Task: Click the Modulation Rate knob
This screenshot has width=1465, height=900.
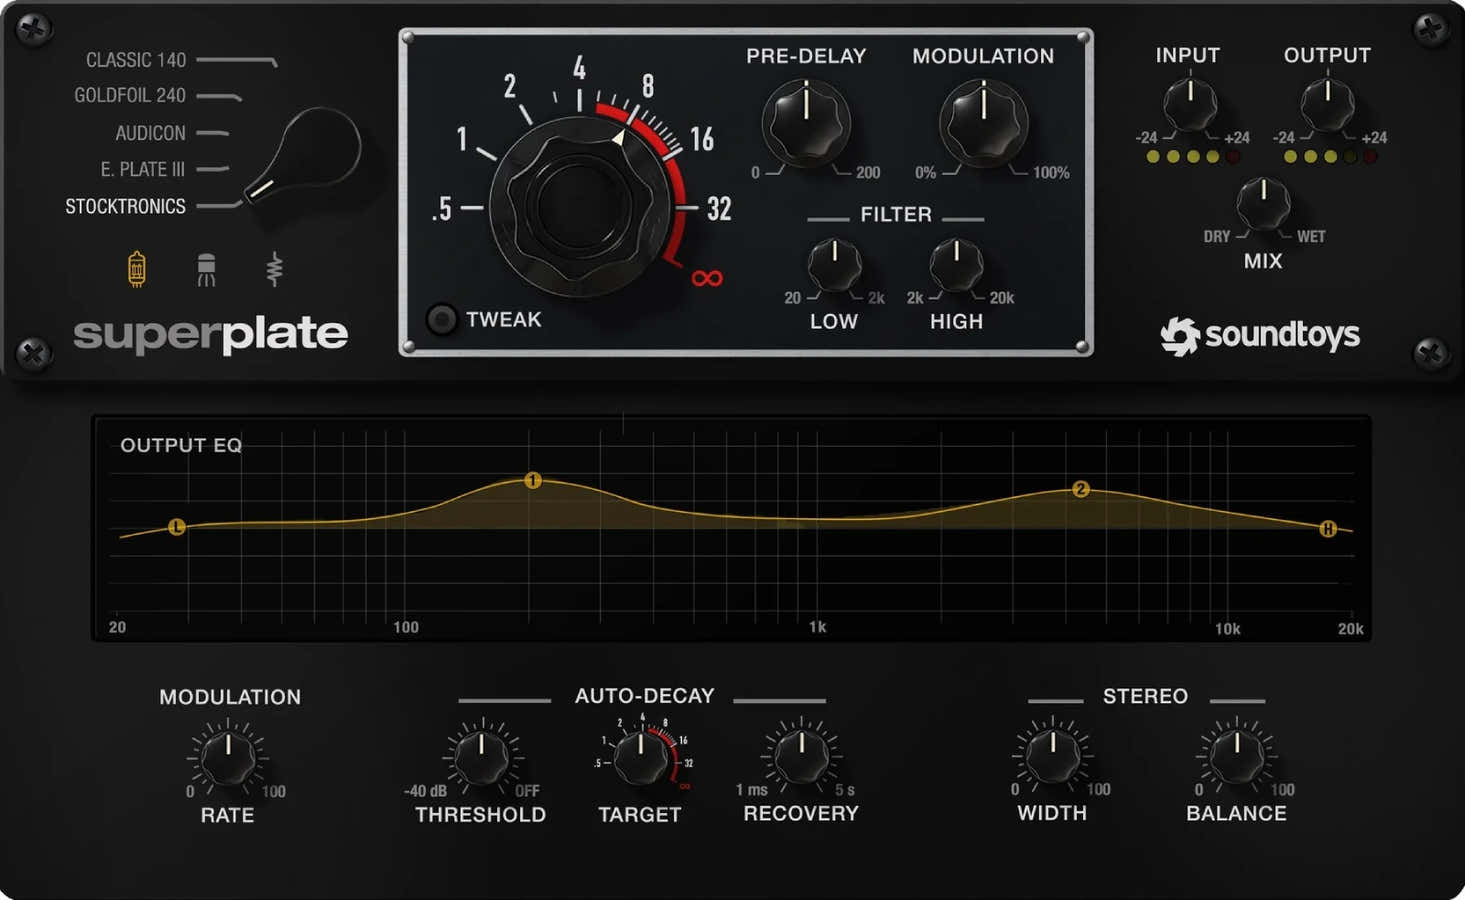Action: (x=228, y=758)
